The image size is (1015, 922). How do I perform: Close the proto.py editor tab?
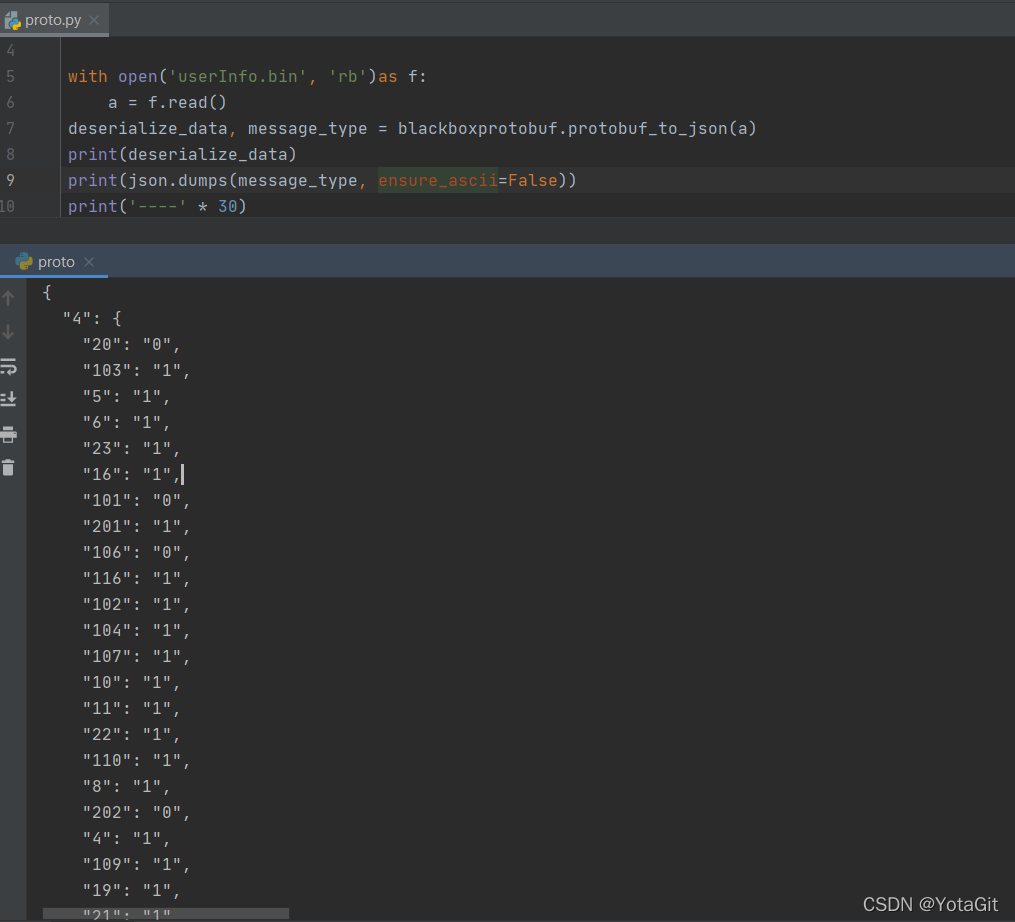pos(94,20)
